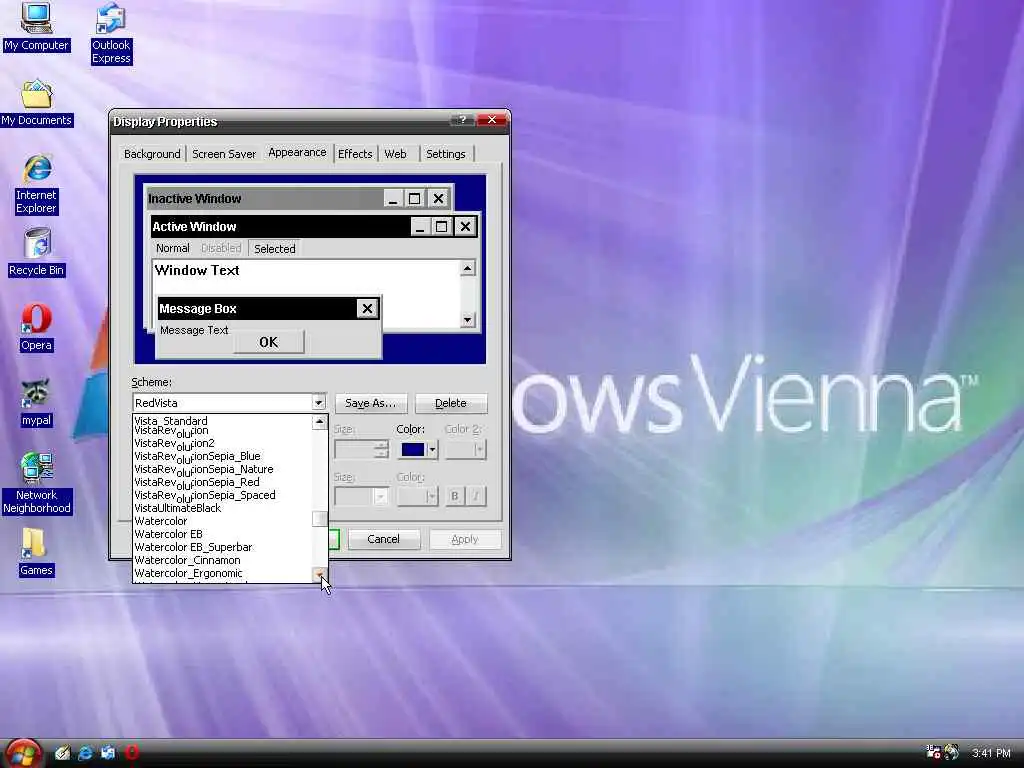Image resolution: width=1024 pixels, height=768 pixels.
Task: Click the Start orb on the taskbar
Action: click(24, 754)
